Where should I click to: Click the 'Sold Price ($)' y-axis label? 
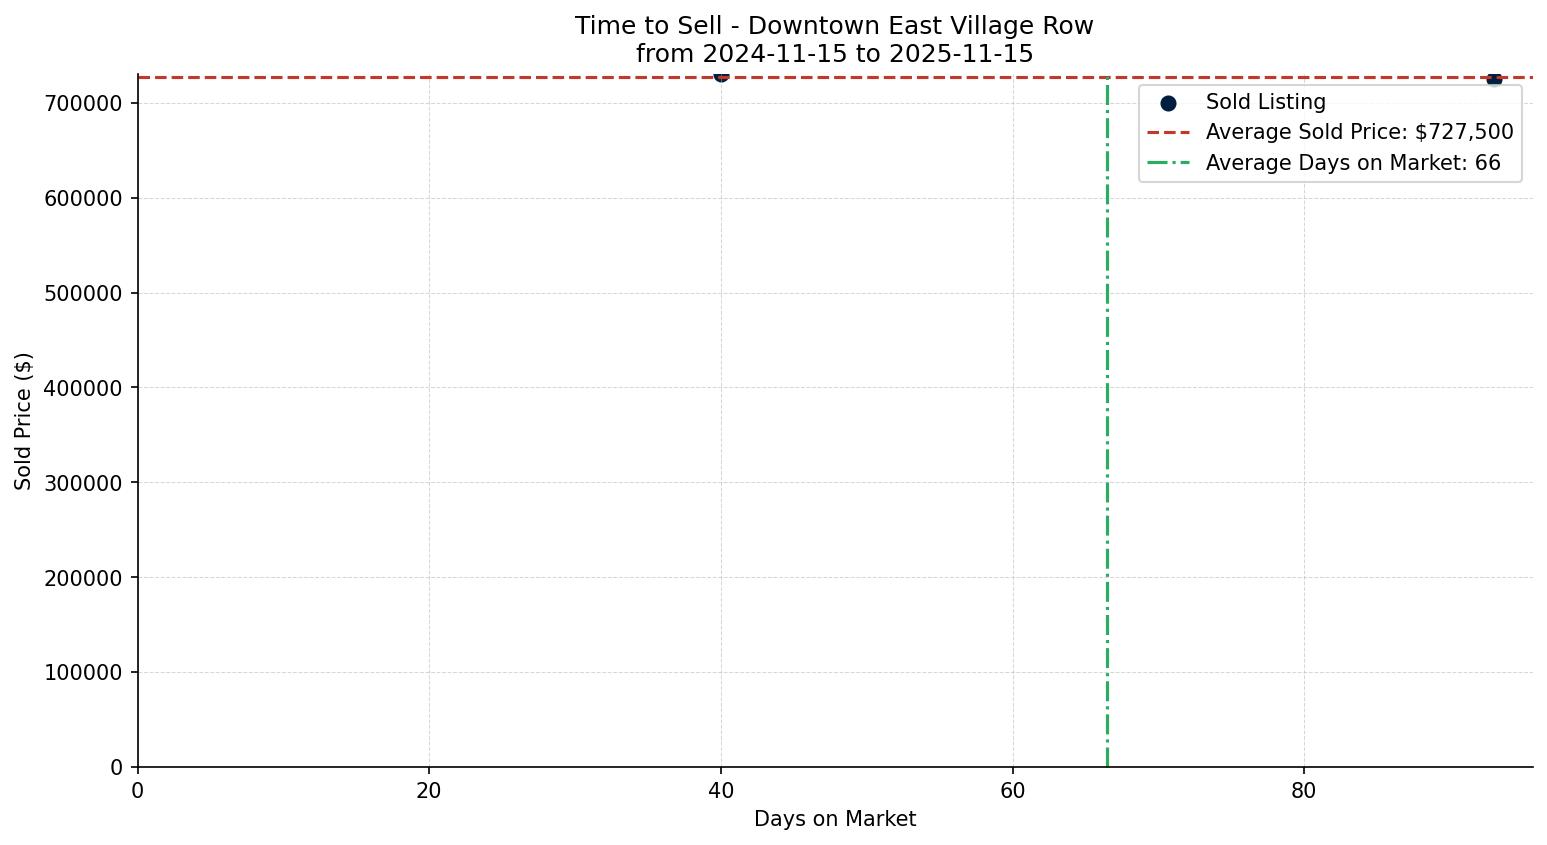pos(23,421)
